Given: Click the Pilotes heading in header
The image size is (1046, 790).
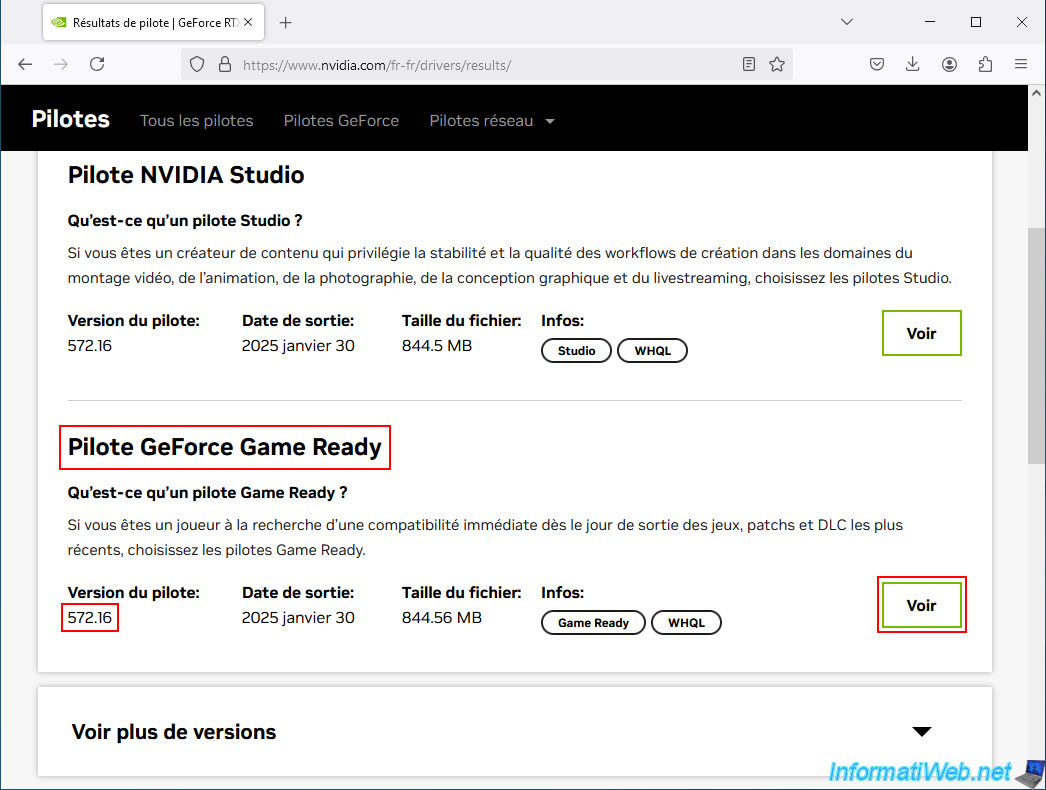Looking at the screenshot, I should point(71,119).
